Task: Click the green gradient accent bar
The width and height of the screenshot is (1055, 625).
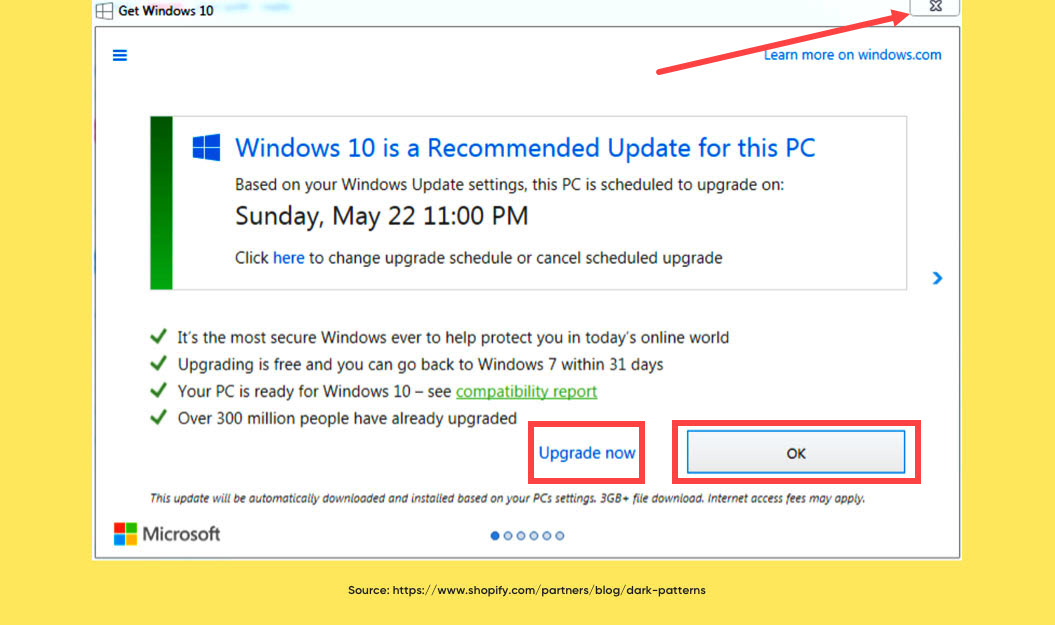Action: pyautogui.click(x=160, y=202)
